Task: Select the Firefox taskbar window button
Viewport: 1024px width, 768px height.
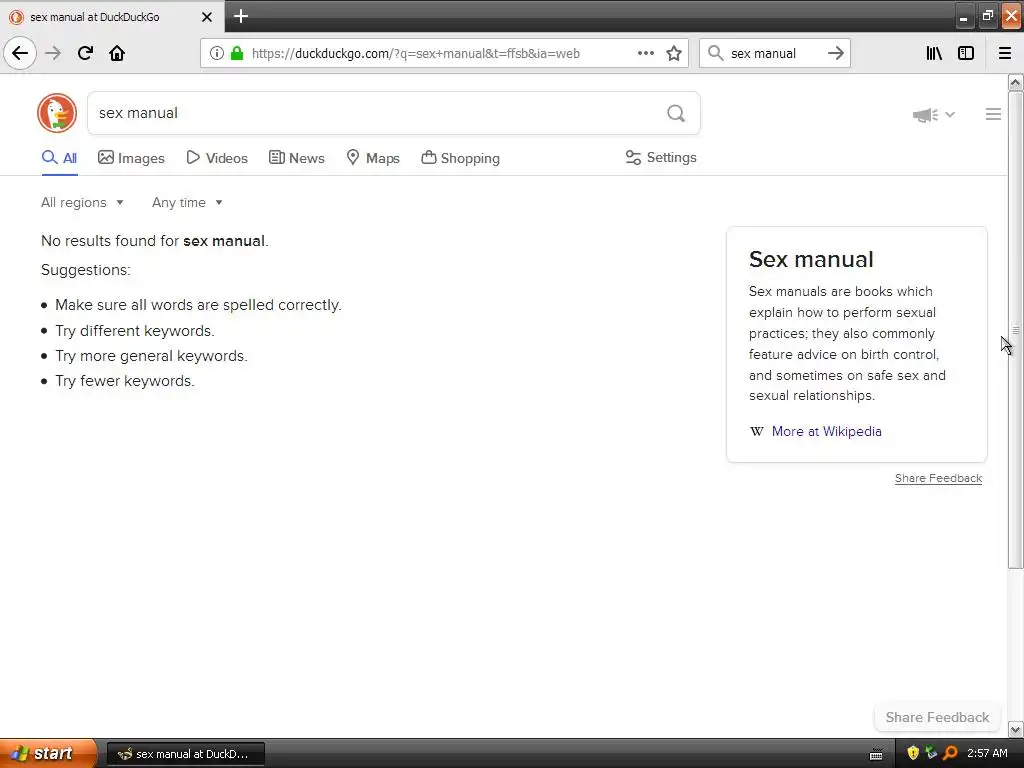Action: tap(186, 754)
